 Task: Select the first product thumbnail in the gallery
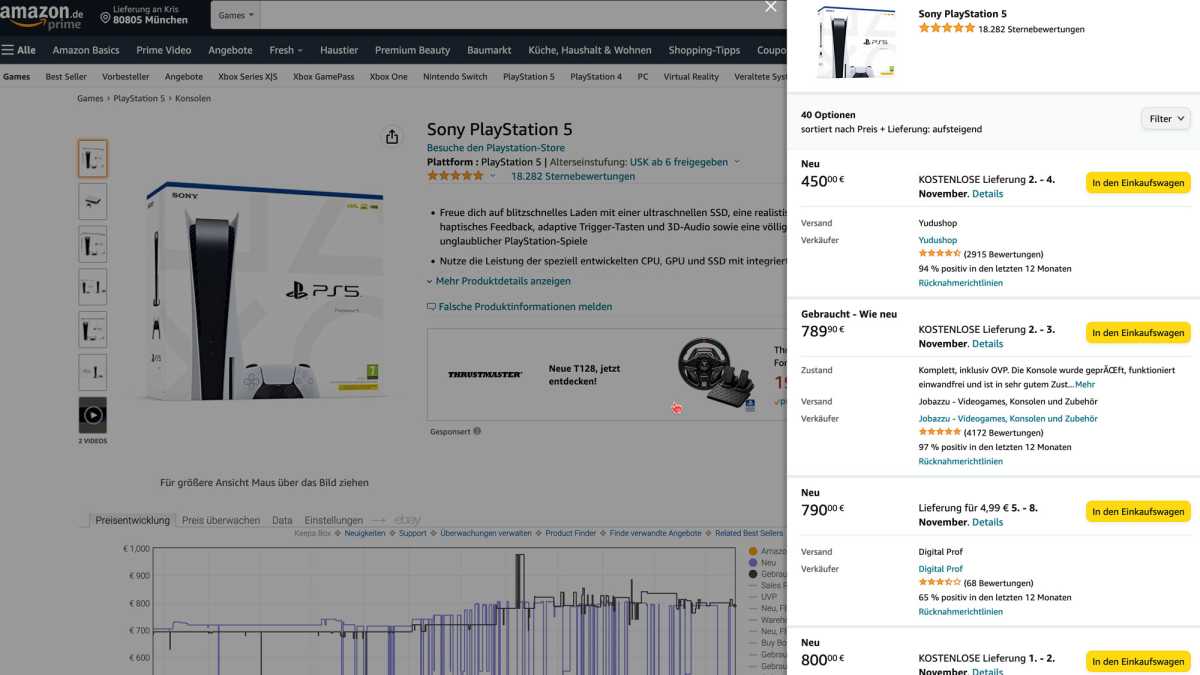point(93,158)
